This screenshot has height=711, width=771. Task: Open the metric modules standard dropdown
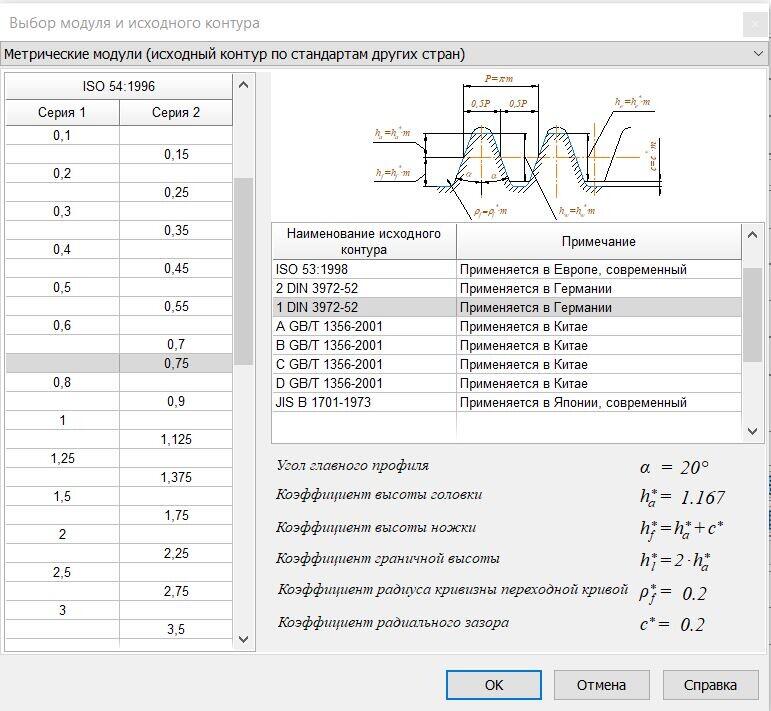[x=385, y=54]
